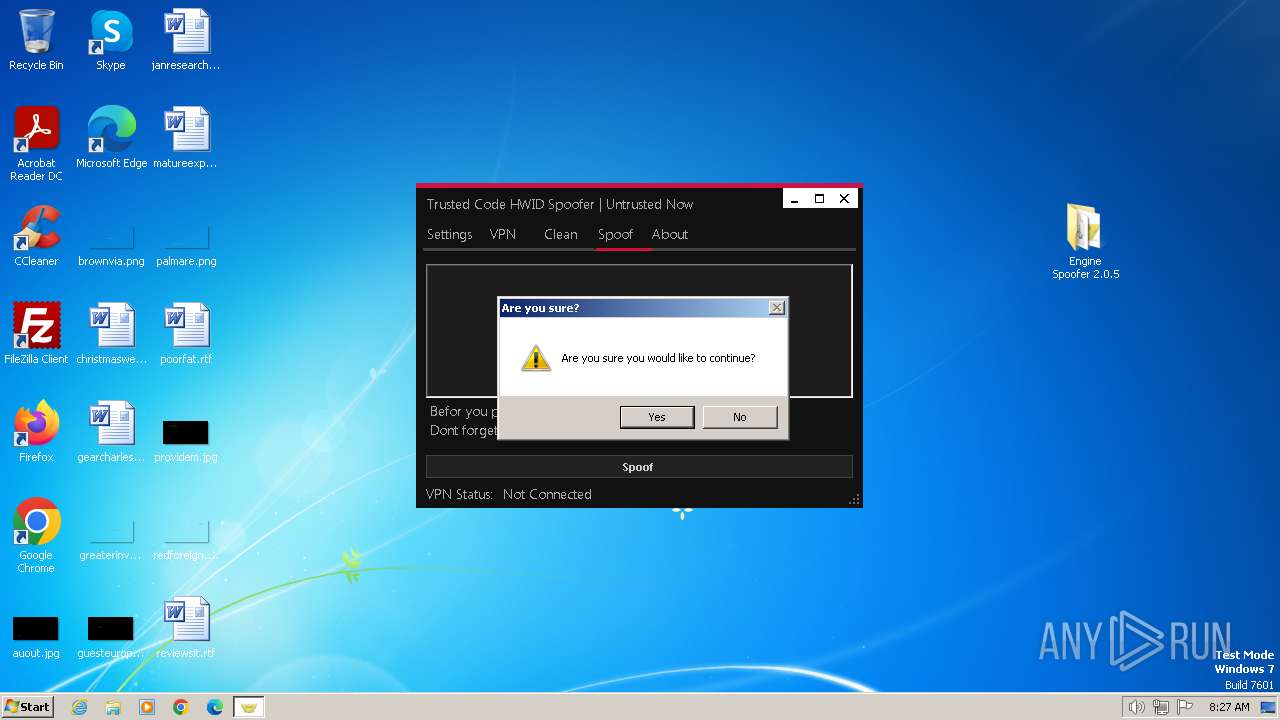Launch Internet Explorer from the taskbar
Viewport: 1280px width, 720px height.
point(79,707)
